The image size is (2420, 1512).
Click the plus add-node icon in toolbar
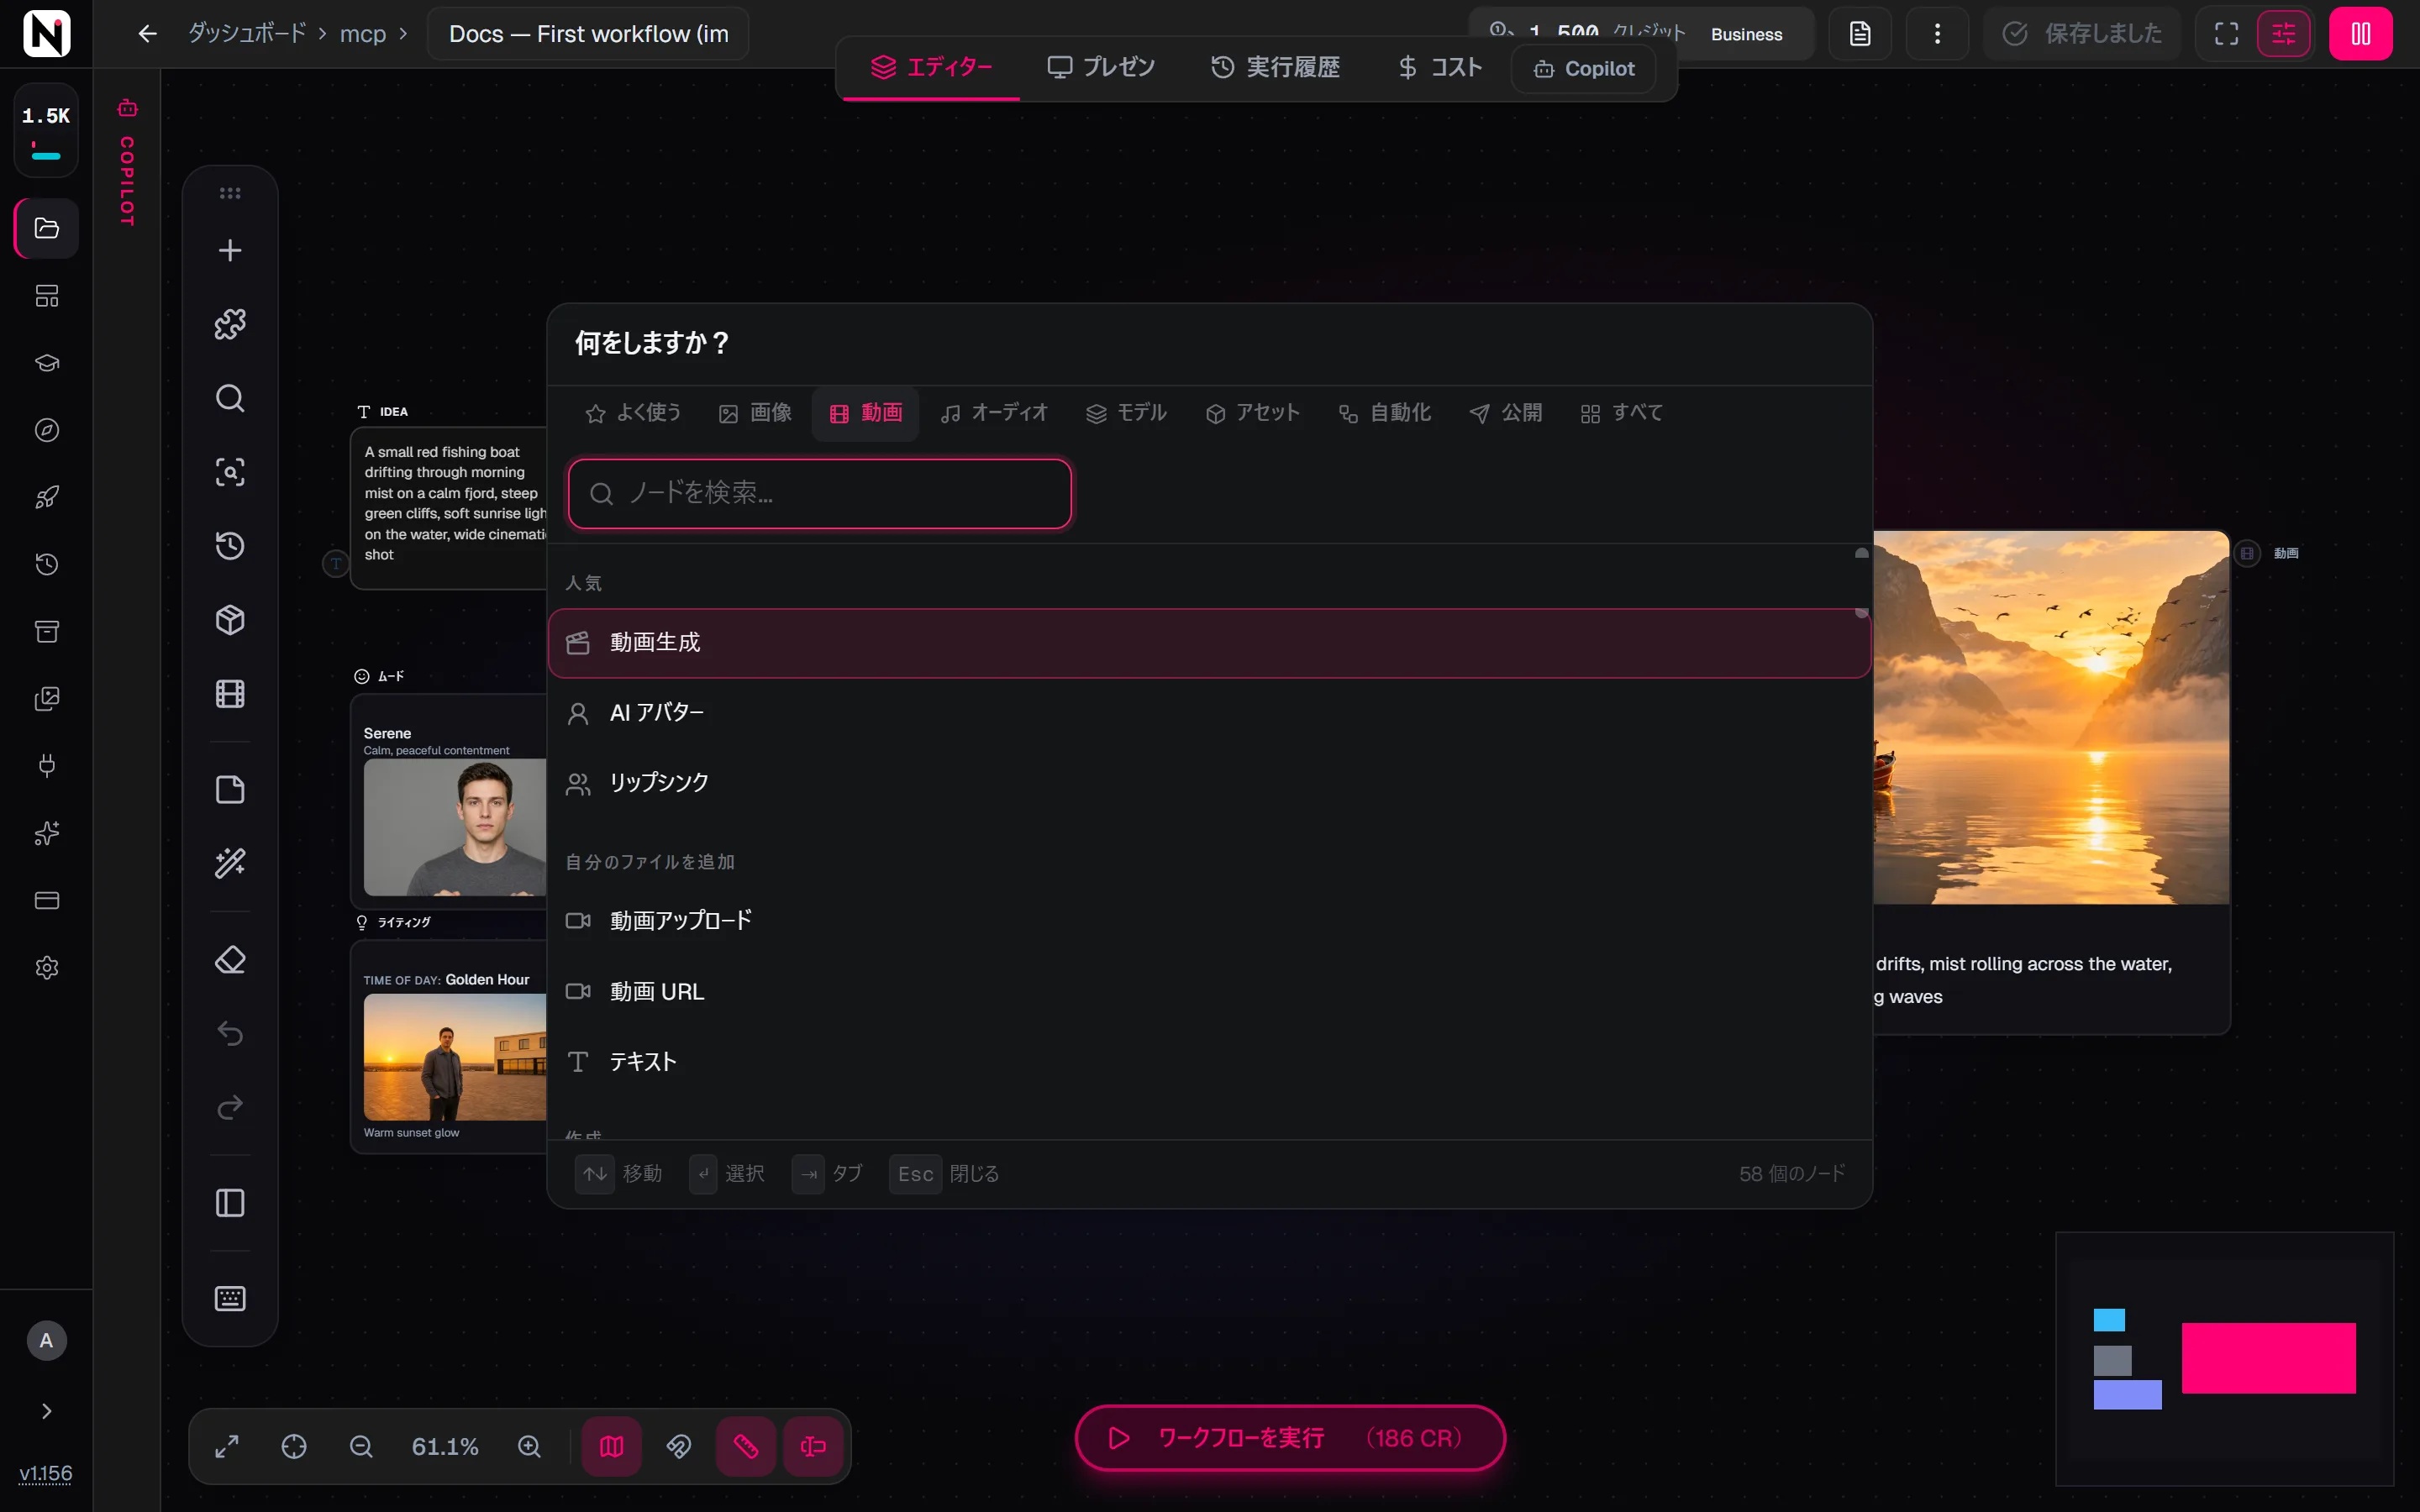tap(230, 250)
